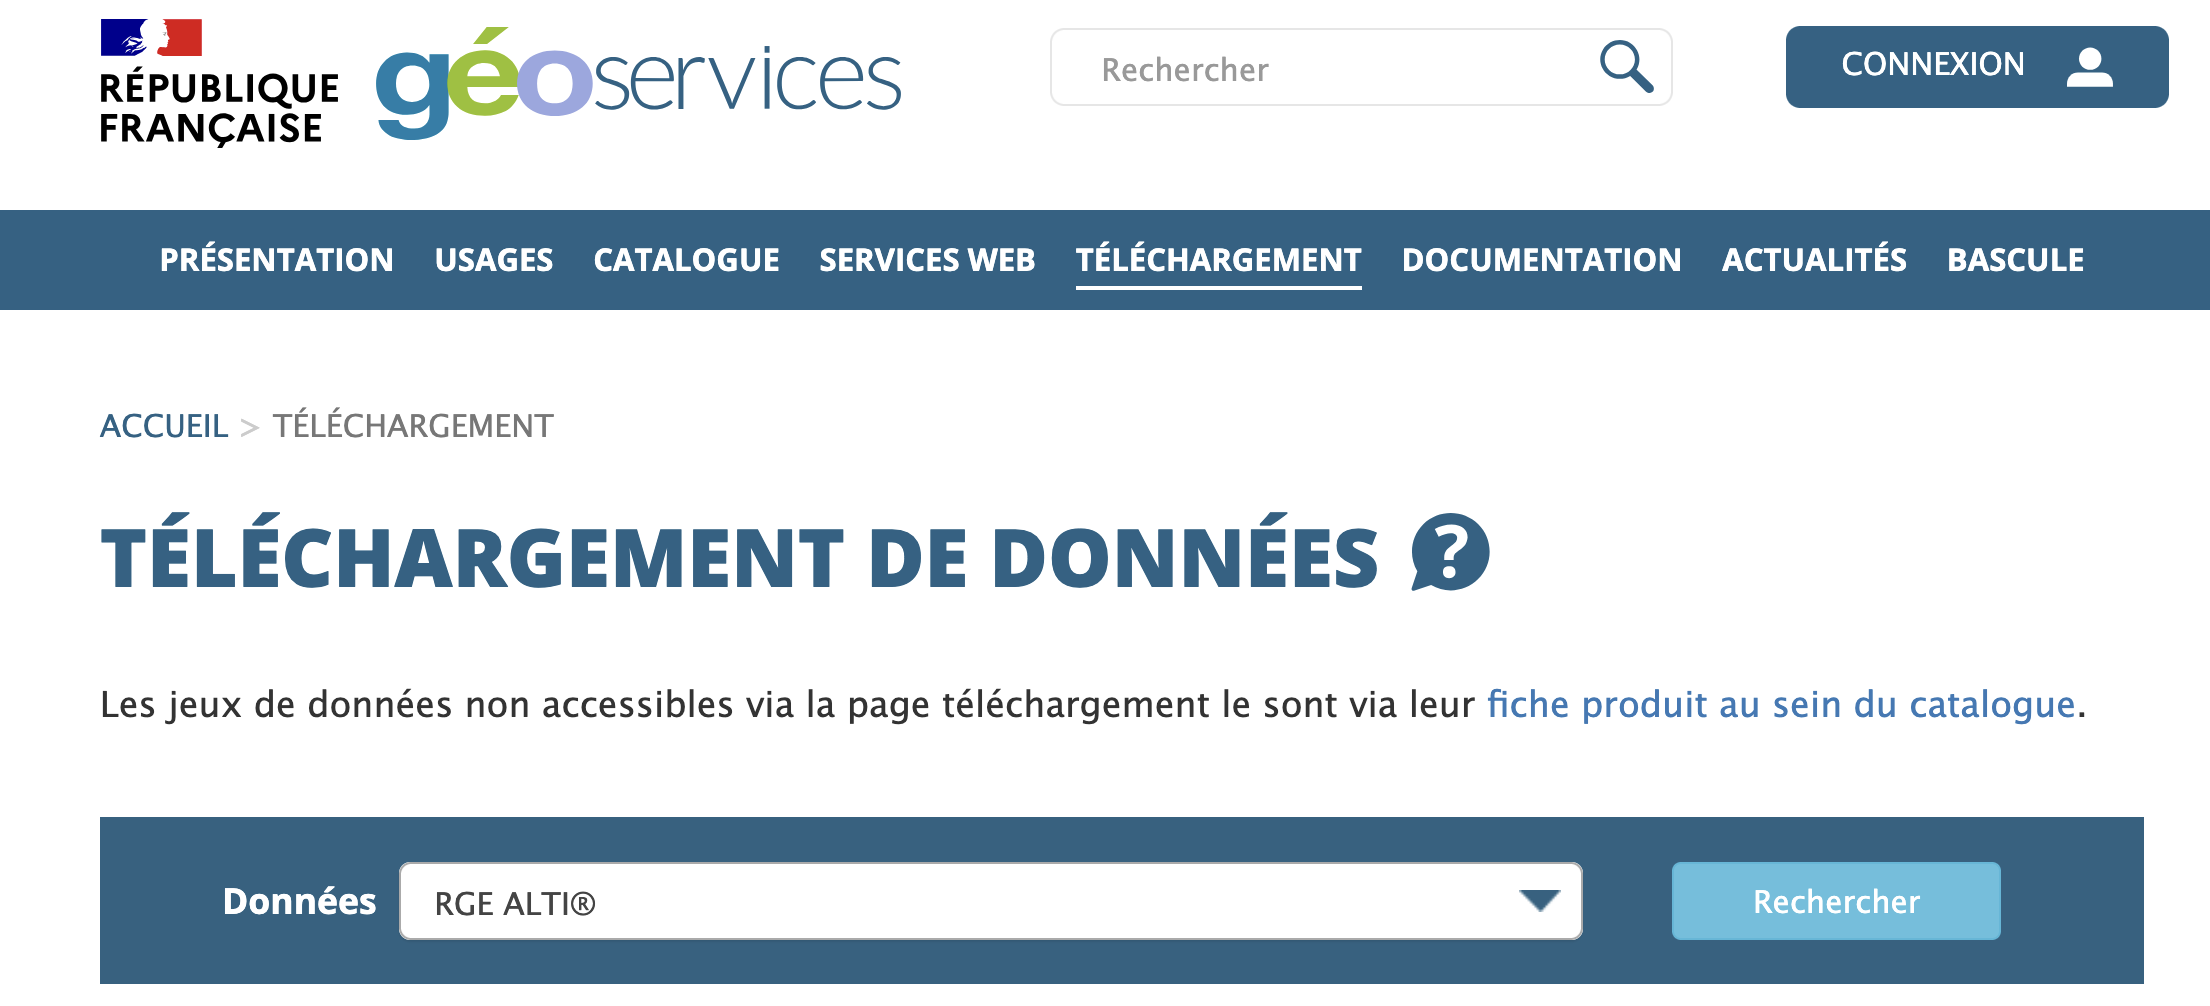Click the user profile icon in Connexion

2090,67
